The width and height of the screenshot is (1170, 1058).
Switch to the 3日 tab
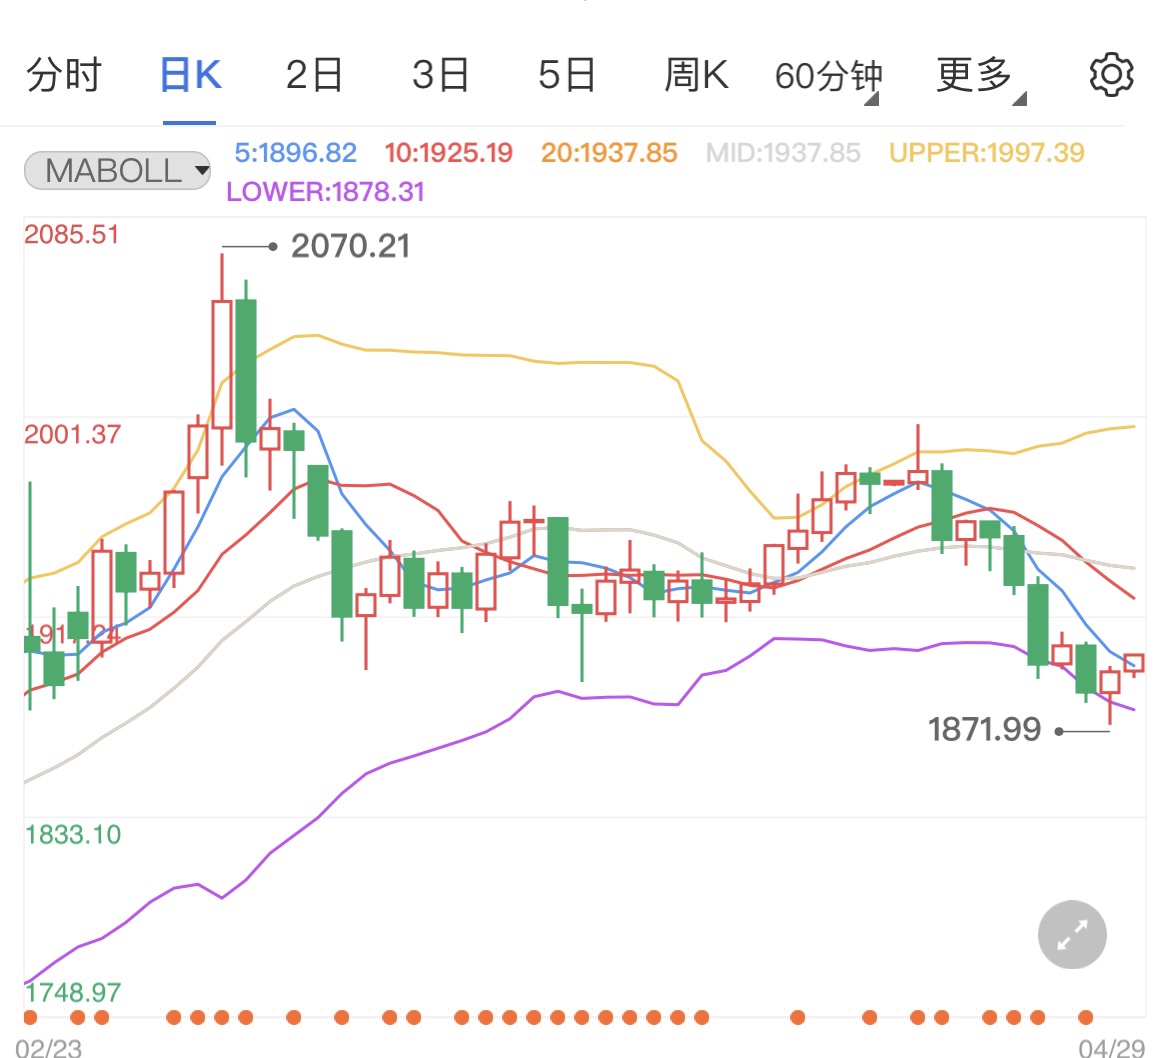(x=440, y=75)
